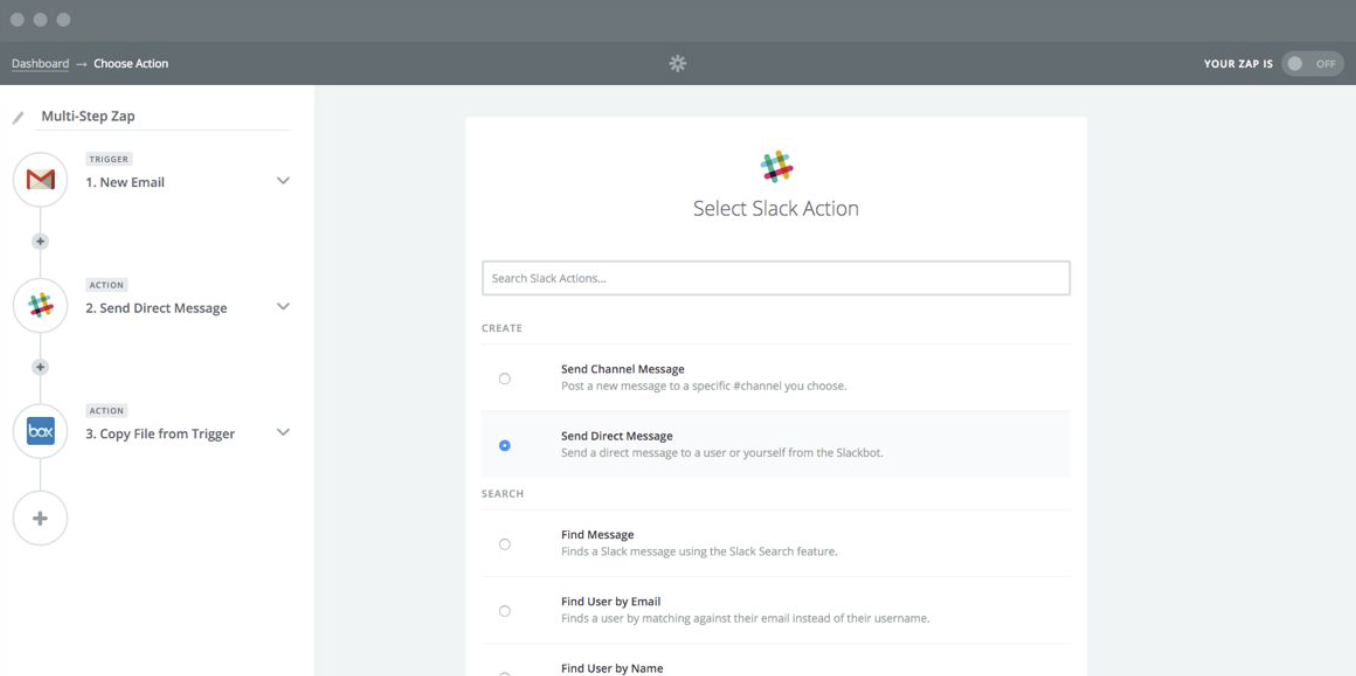
Task: Click the Search Slack Actions field
Action: point(775,278)
